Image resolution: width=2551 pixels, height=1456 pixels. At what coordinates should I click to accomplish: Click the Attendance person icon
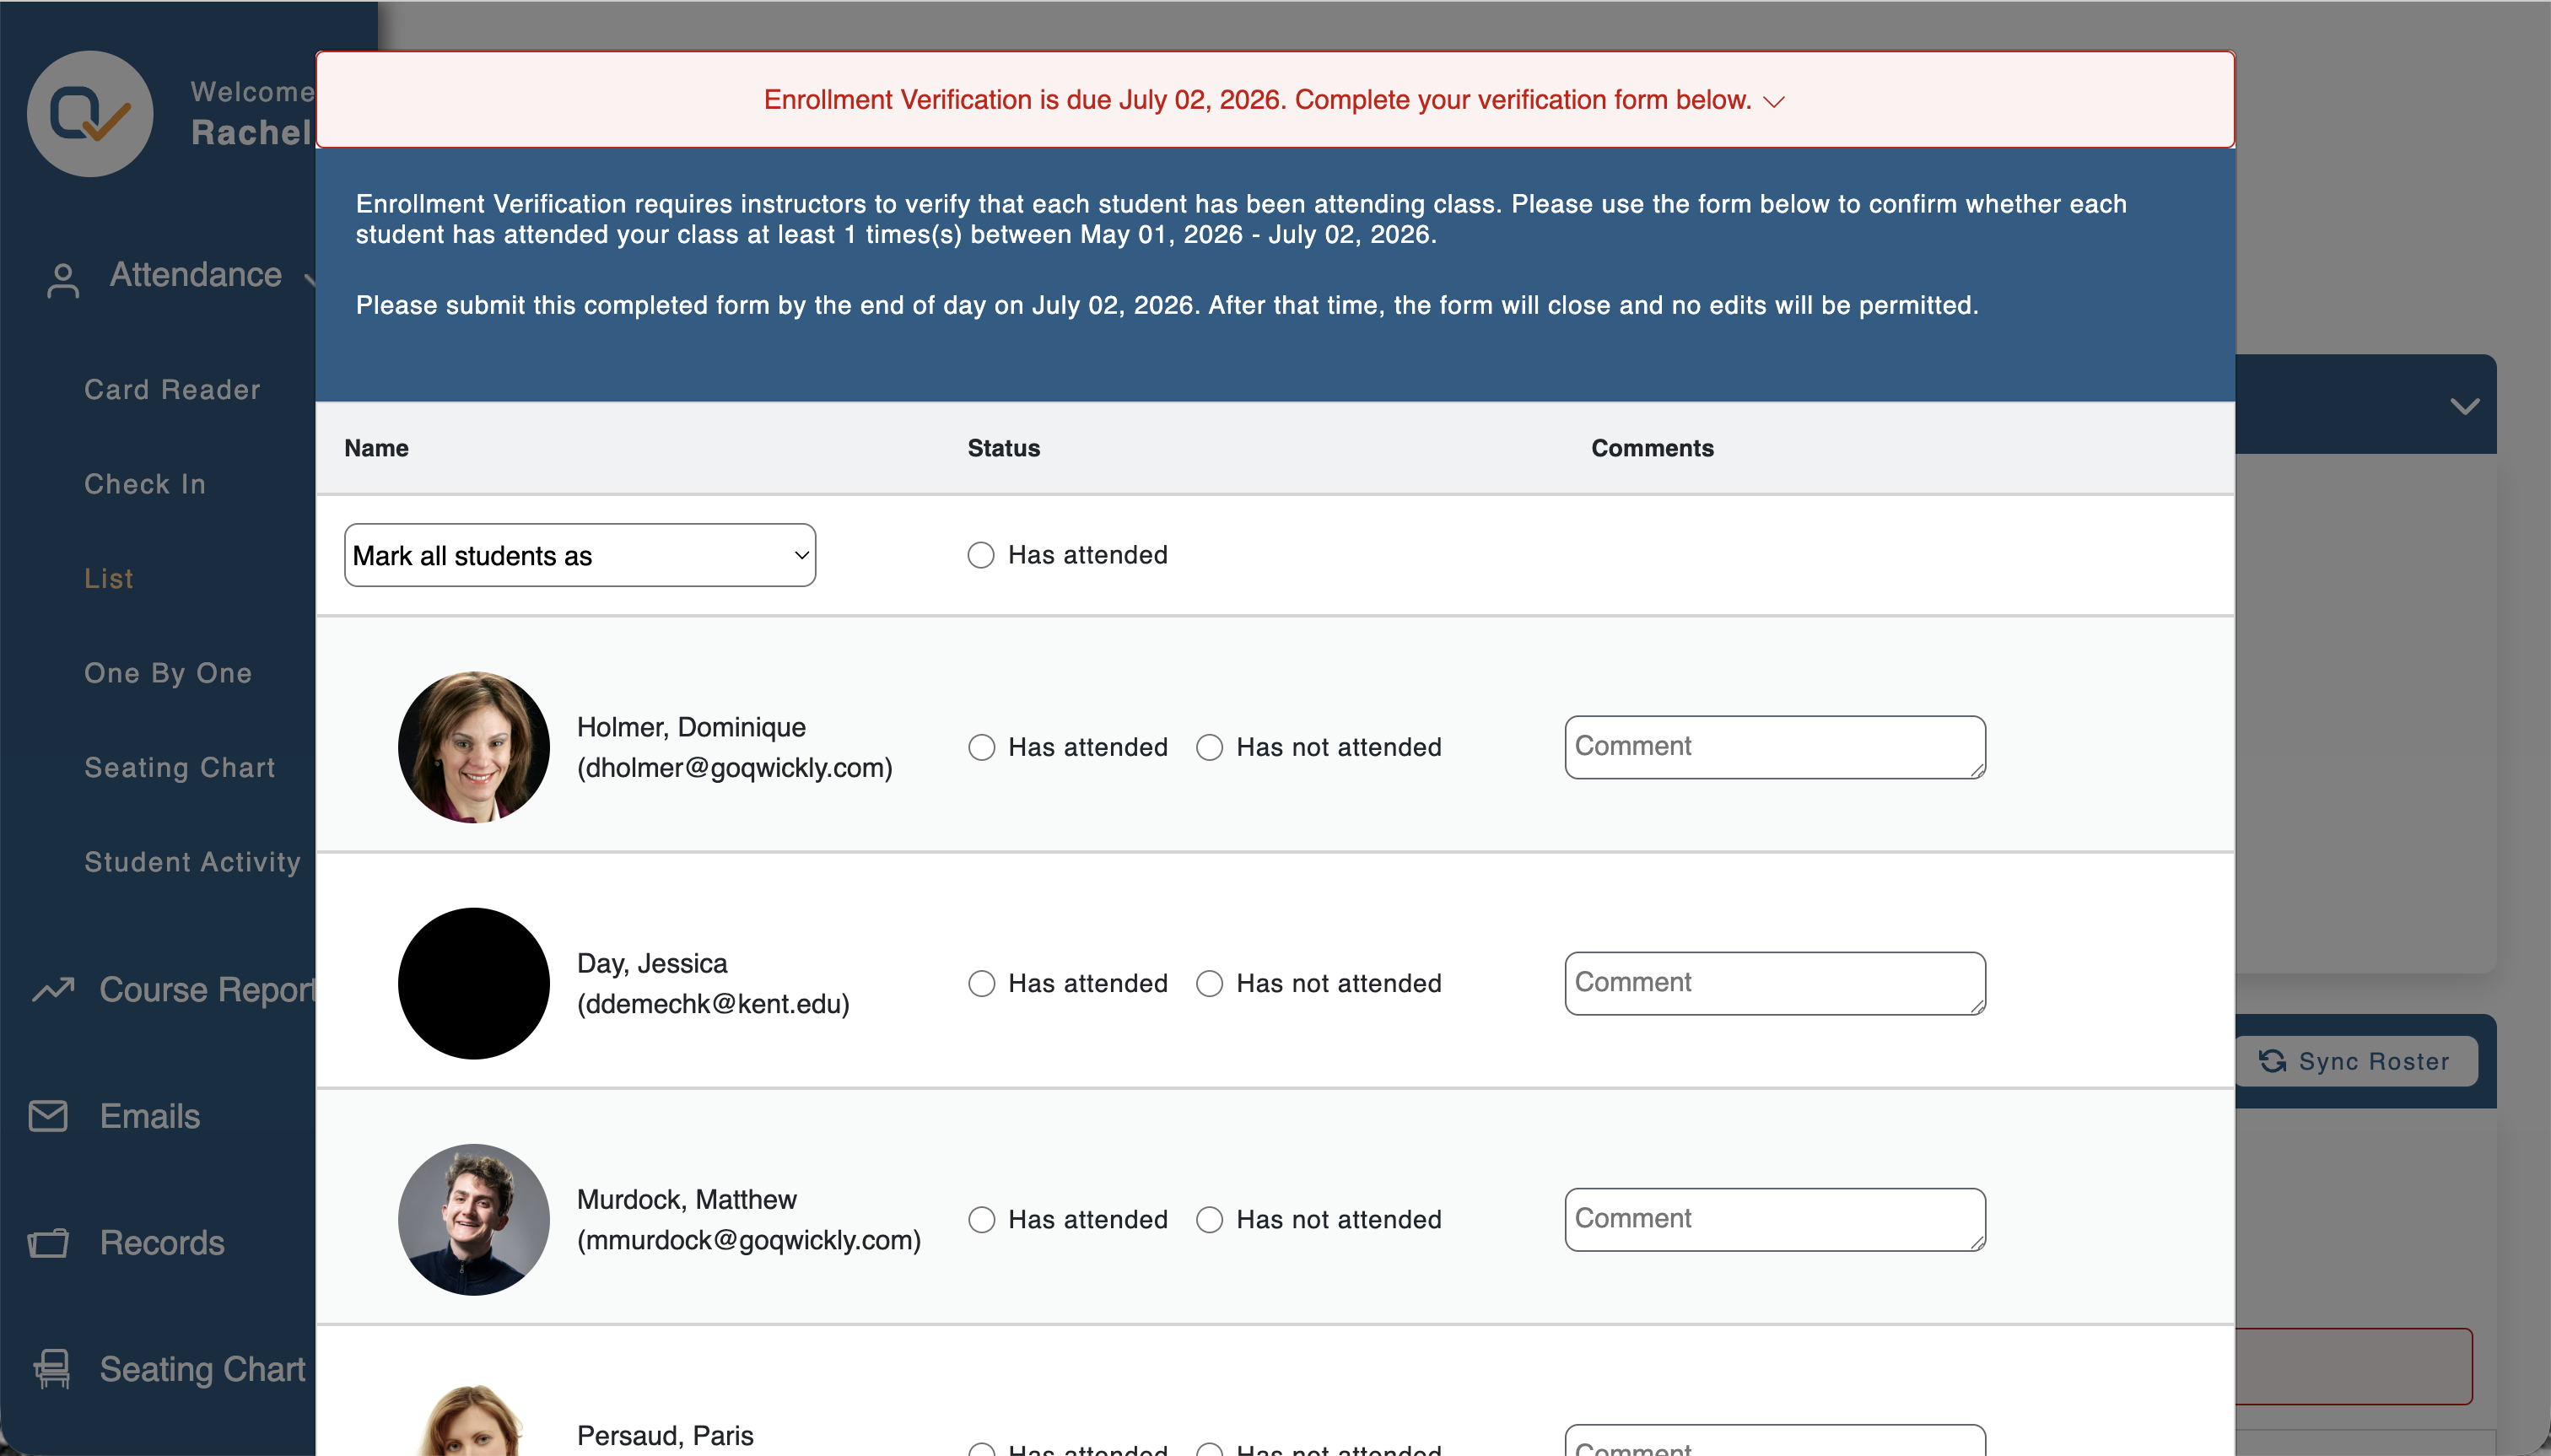coord(63,281)
